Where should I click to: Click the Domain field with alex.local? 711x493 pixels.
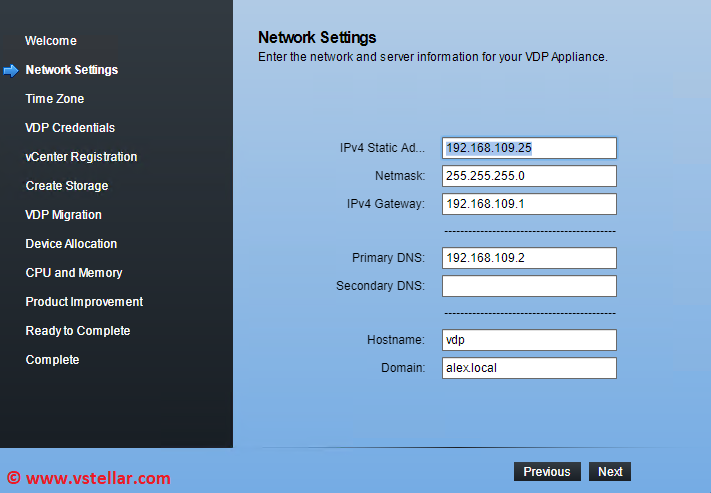click(x=529, y=368)
